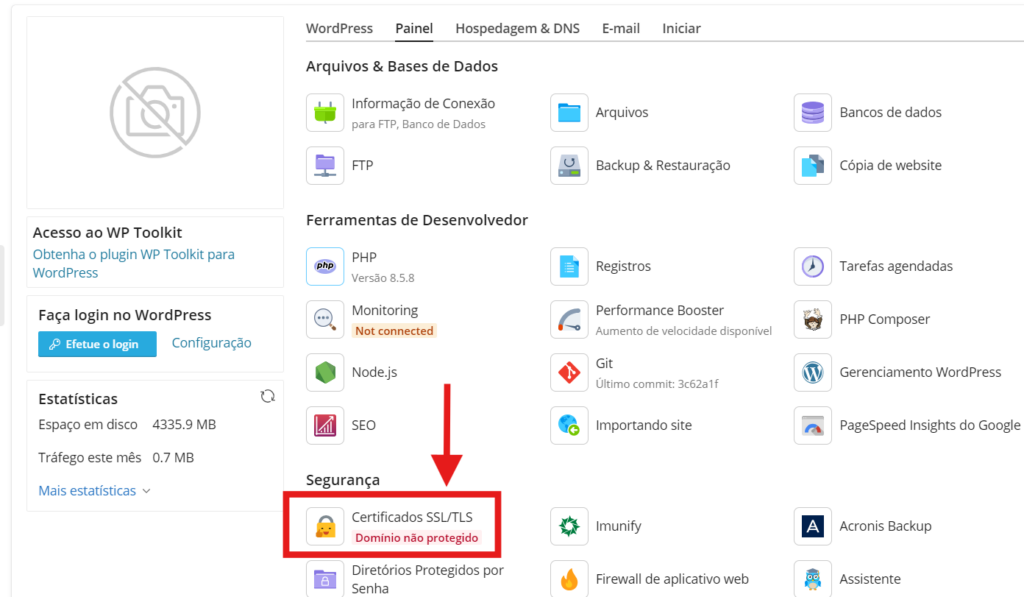Click the 4335.9 MB disk value
This screenshot has width=1024, height=597.
[x=184, y=425]
